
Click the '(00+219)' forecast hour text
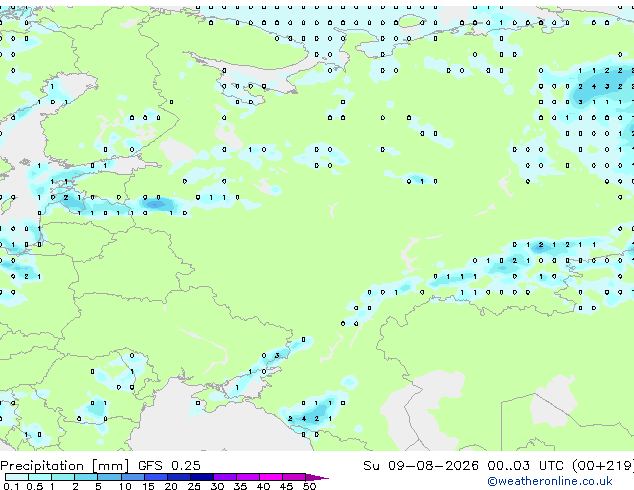tap(602, 466)
